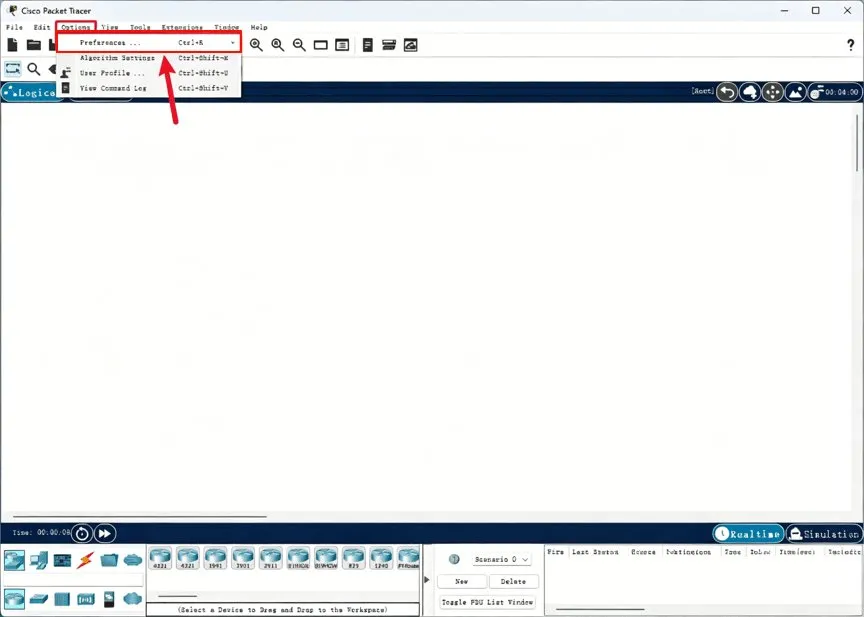Click the New Cluster cloud icon

[x=750, y=92]
